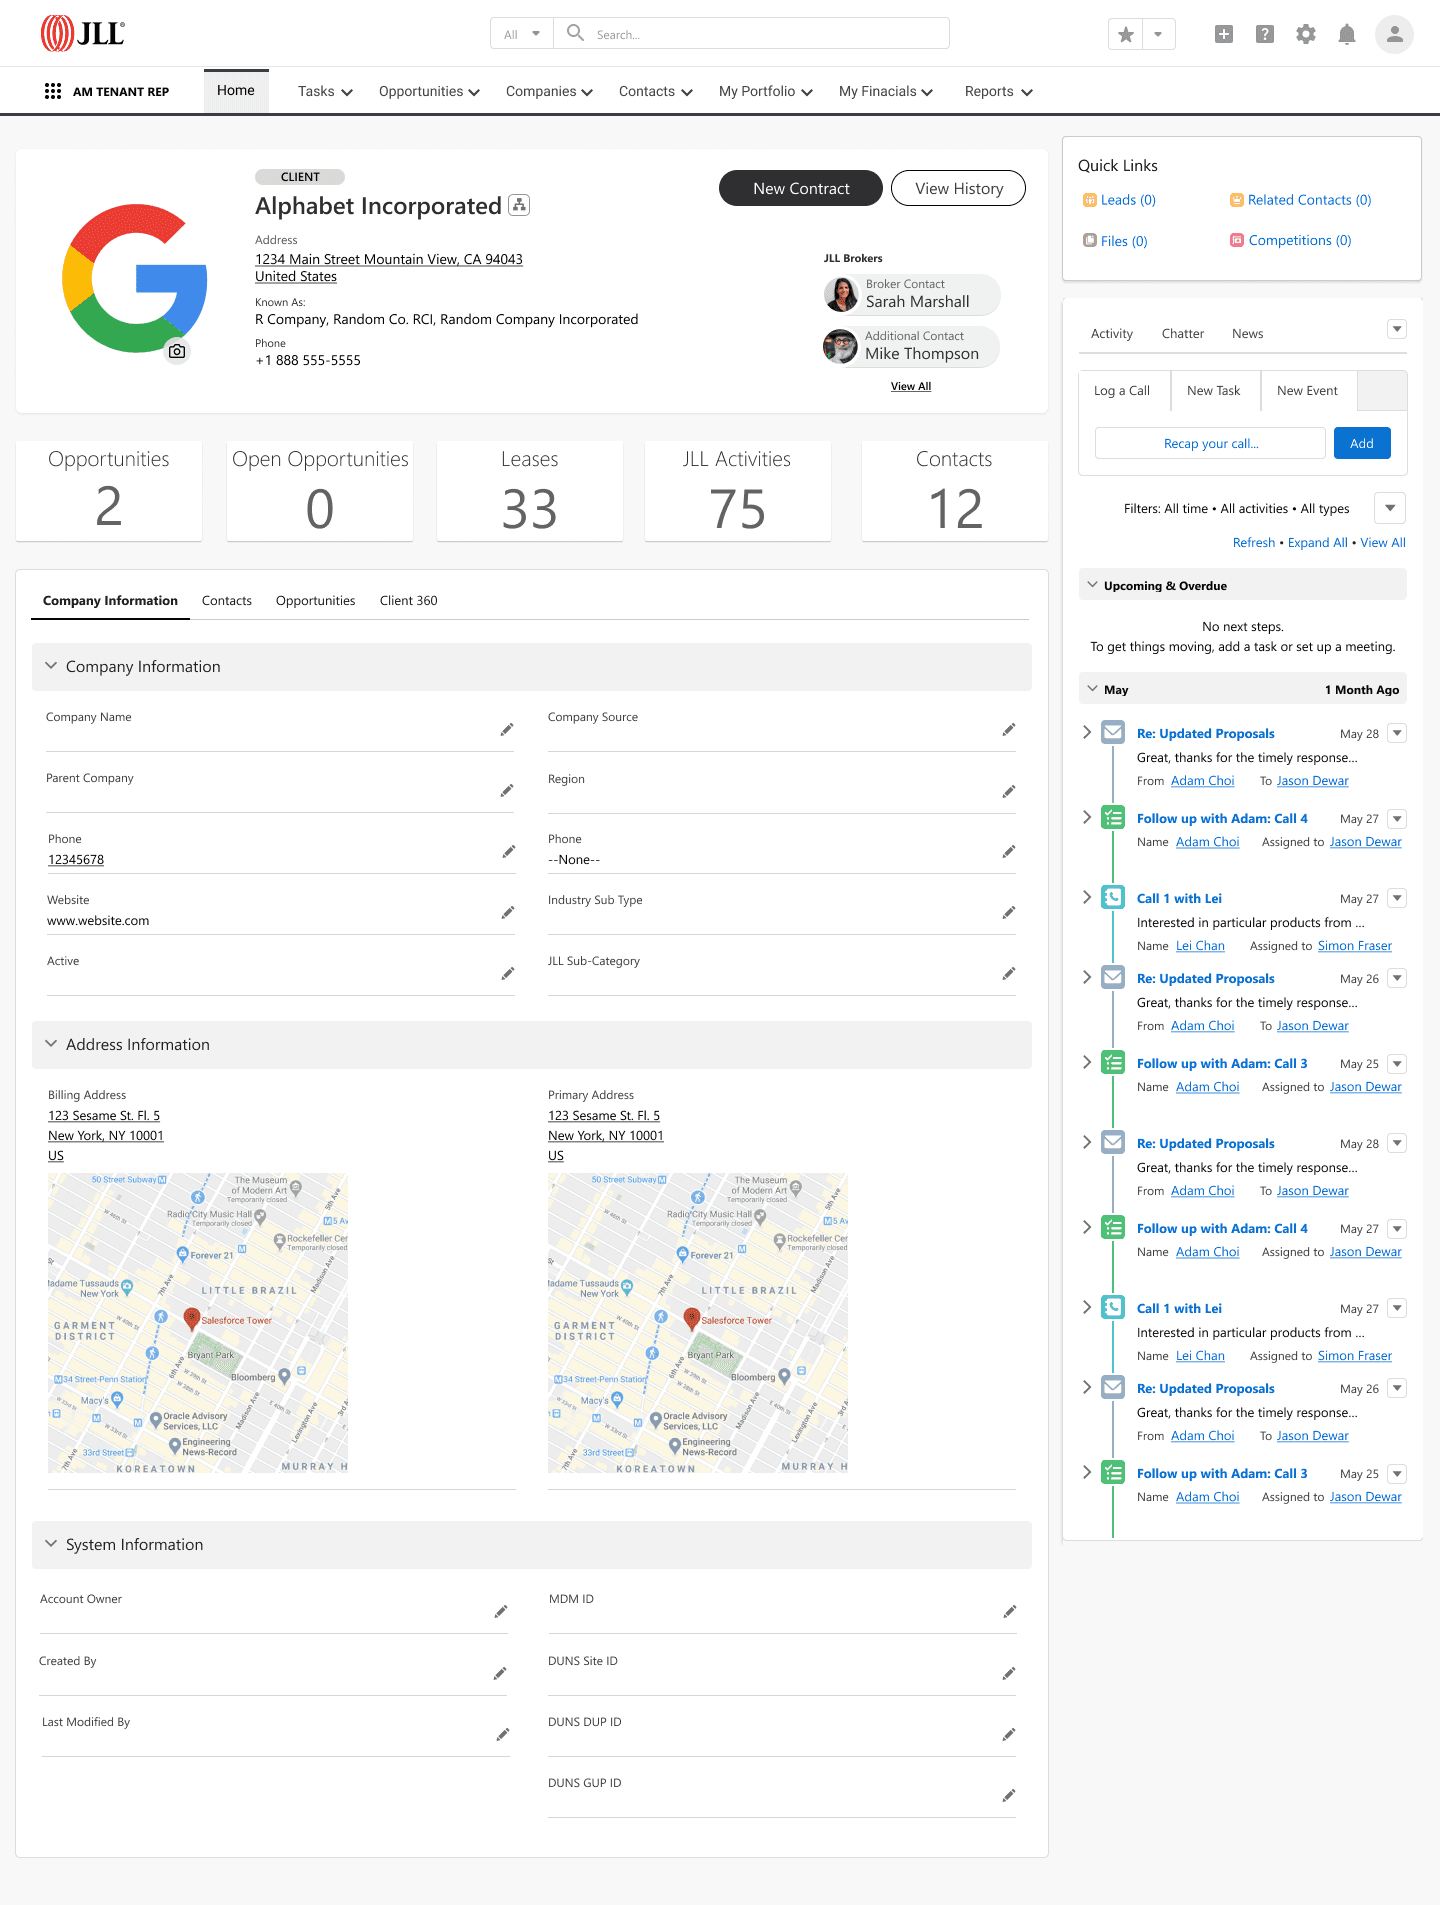1440x1905 pixels.
Task: Open Sarah Marshall broker contact
Action: (x=911, y=294)
